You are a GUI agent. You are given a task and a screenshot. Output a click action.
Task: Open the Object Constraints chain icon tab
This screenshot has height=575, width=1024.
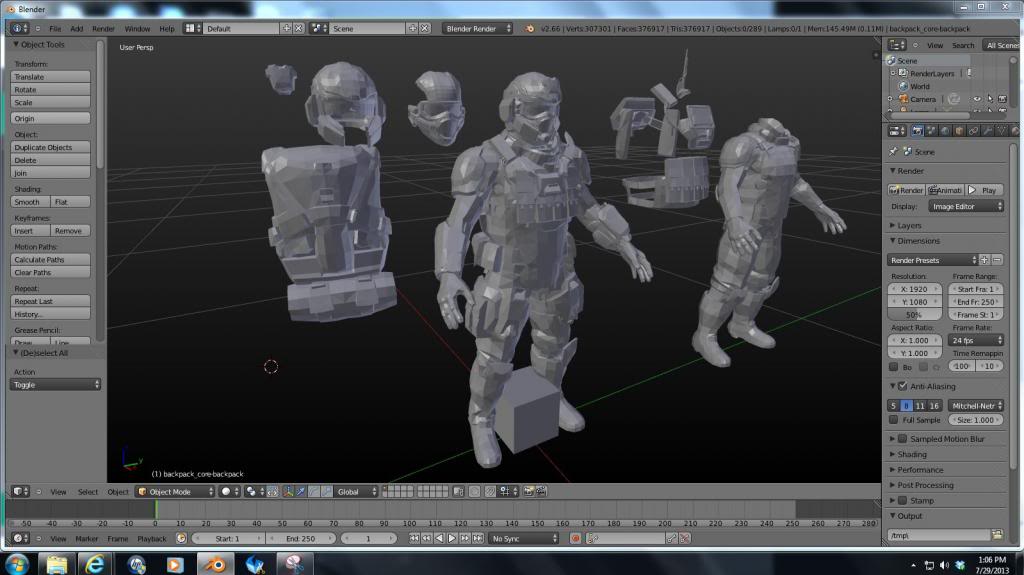click(x=972, y=131)
